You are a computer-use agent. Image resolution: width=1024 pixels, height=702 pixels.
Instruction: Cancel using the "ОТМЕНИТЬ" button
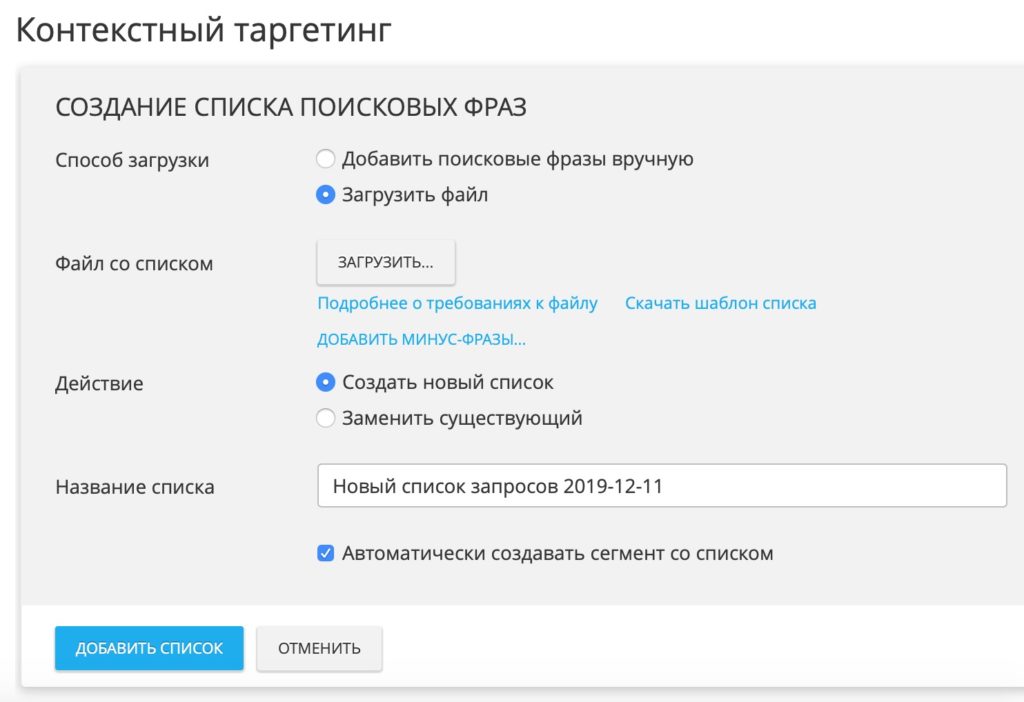click(x=319, y=648)
